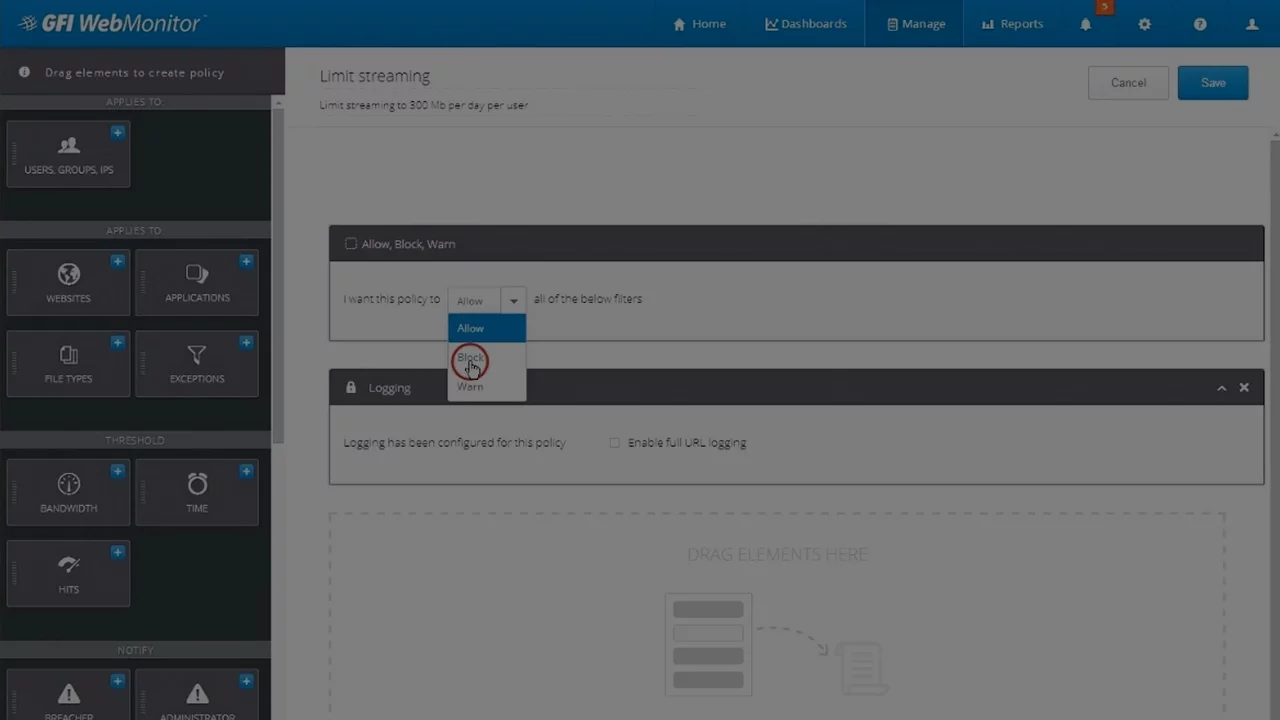Click the notification count badge
Screen dimensions: 1280x720
[x=1105, y=7]
